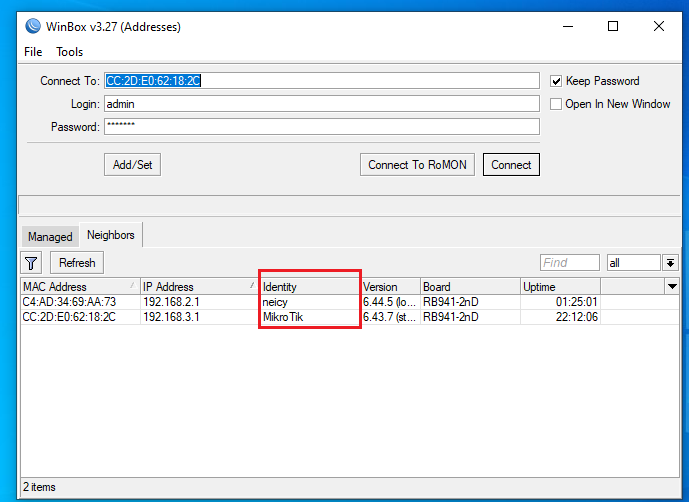This screenshot has height=502, width=689.
Task: Click the WinBox application logo icon
Action: tap(33, 26)
